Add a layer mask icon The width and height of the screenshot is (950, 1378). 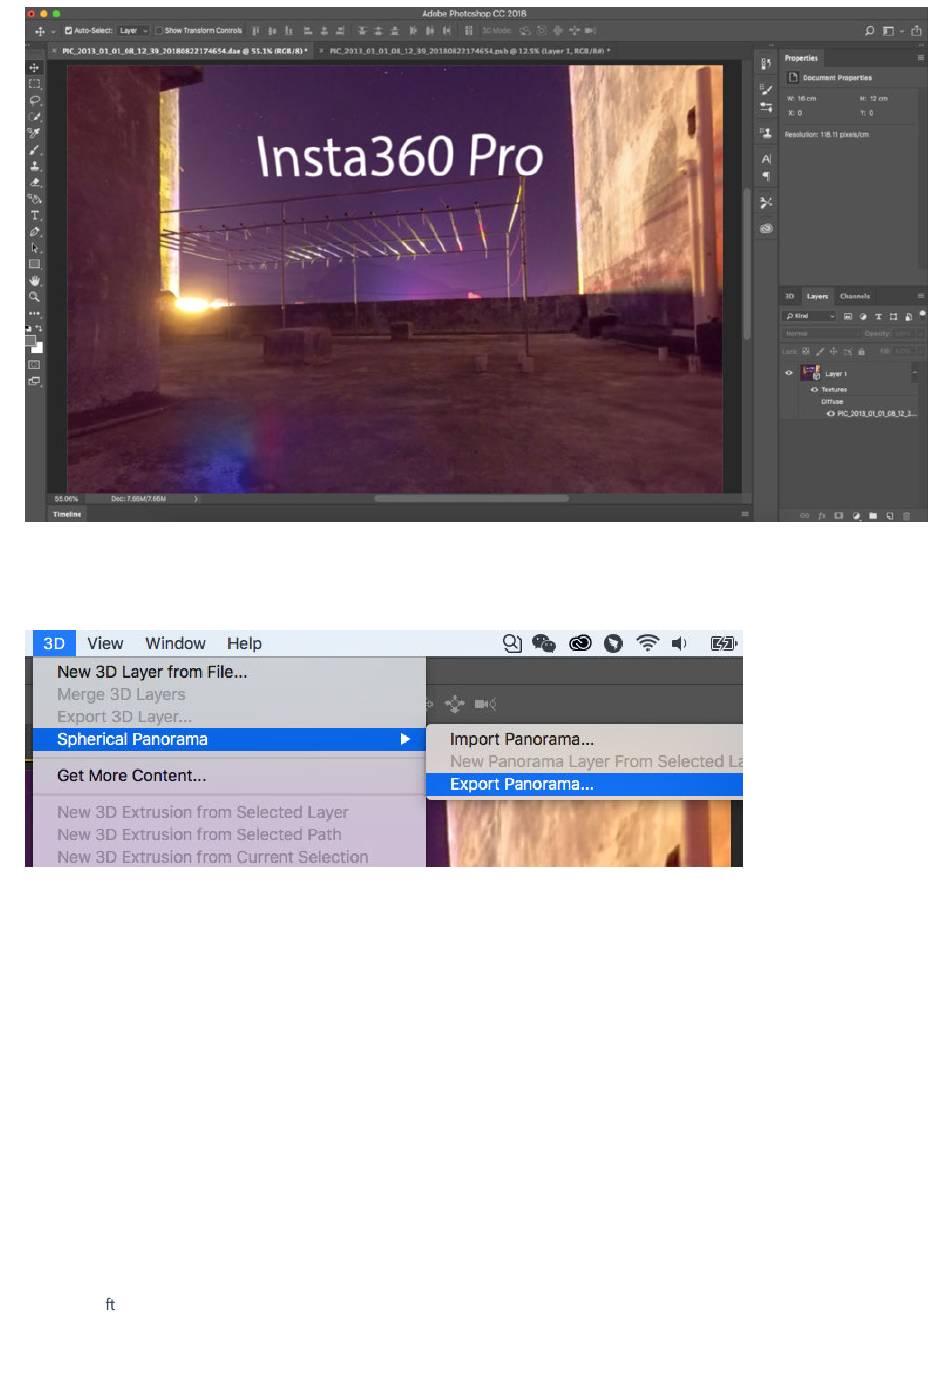(839, 516)
